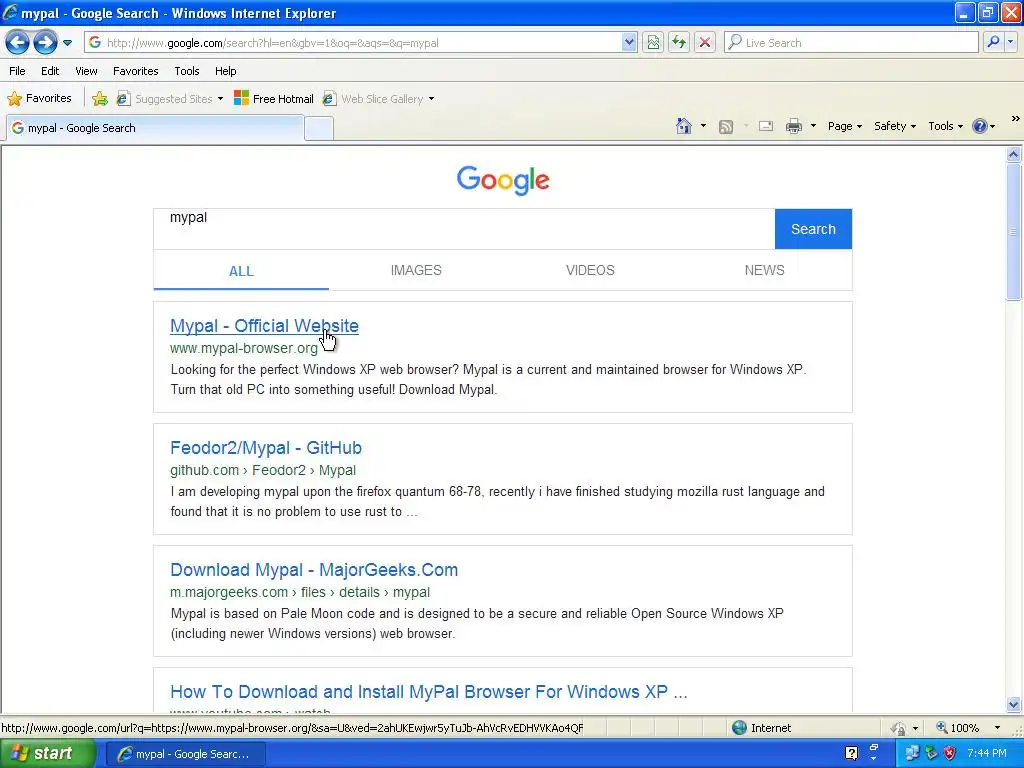Open the Windows start button

[47, 754]
